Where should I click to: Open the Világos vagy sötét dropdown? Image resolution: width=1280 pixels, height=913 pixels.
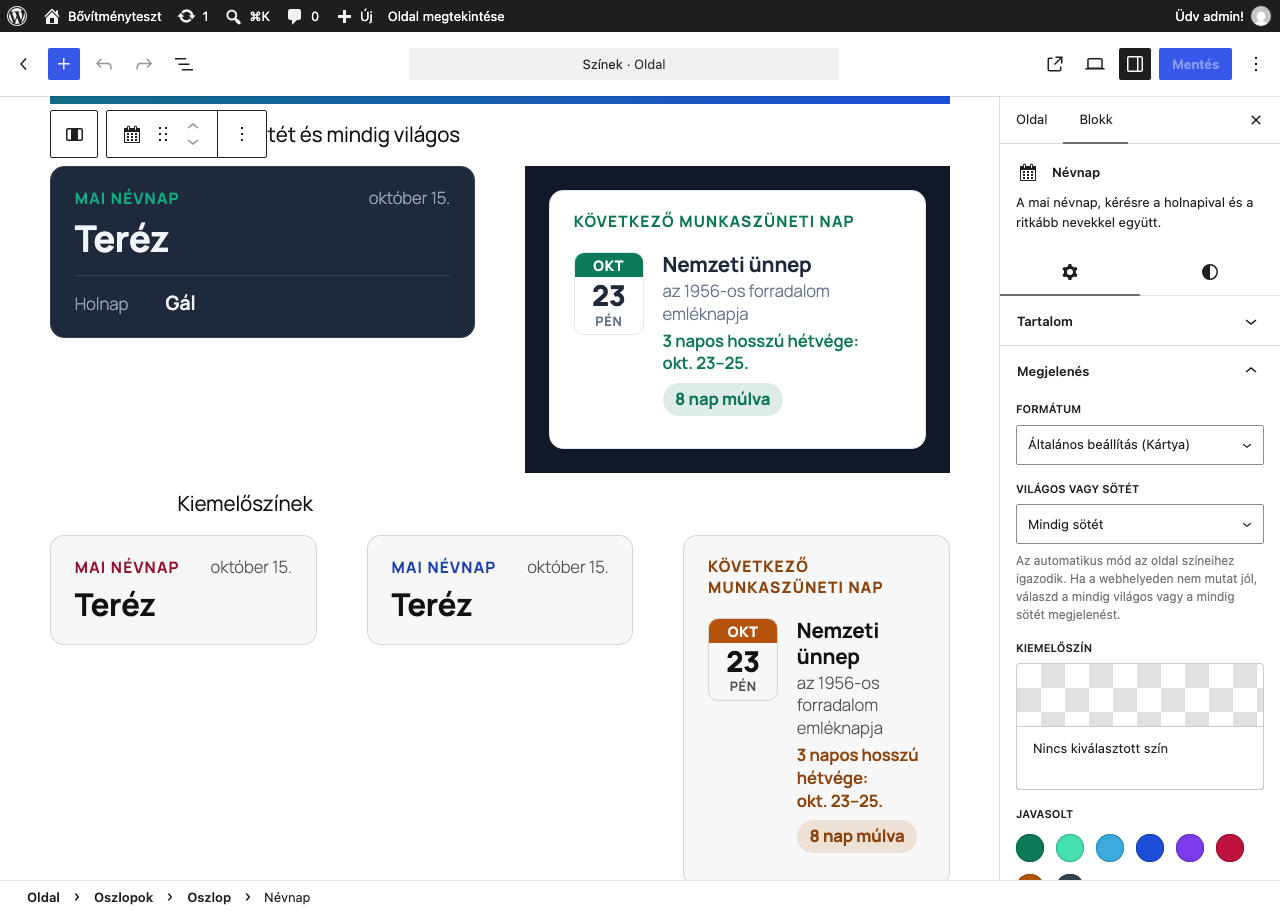coord(1140,525)
